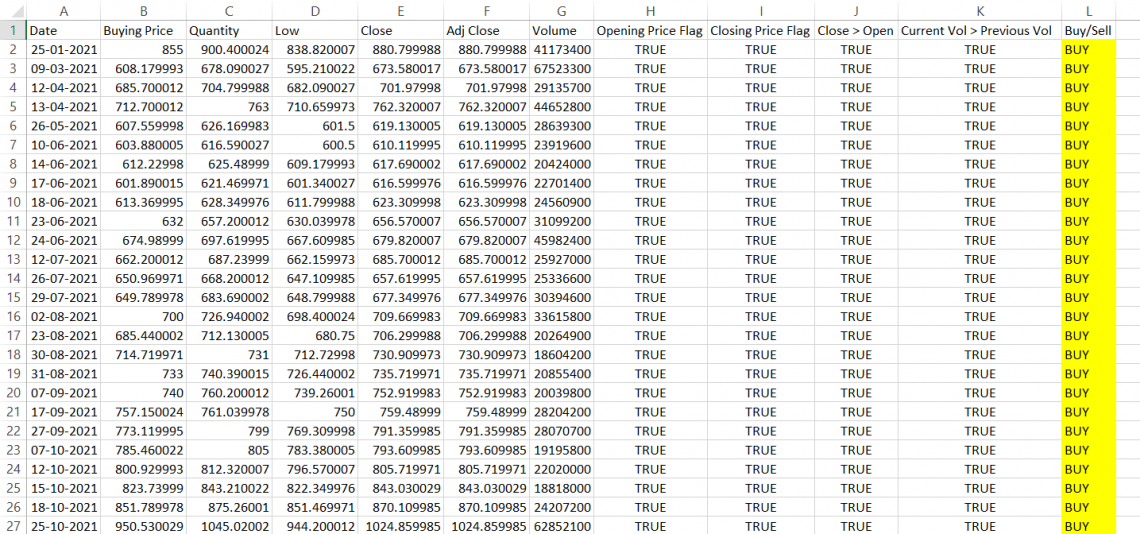Image resolution: width=1140 pixels, height=534 pixels.
Task: Click the Select All corner of the grid
Action: coord(12,10)
